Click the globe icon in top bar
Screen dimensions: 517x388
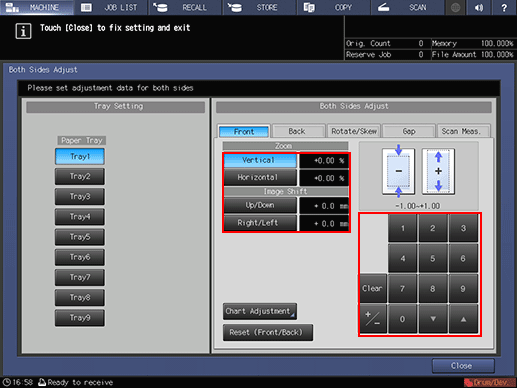[x=455, y=7]
